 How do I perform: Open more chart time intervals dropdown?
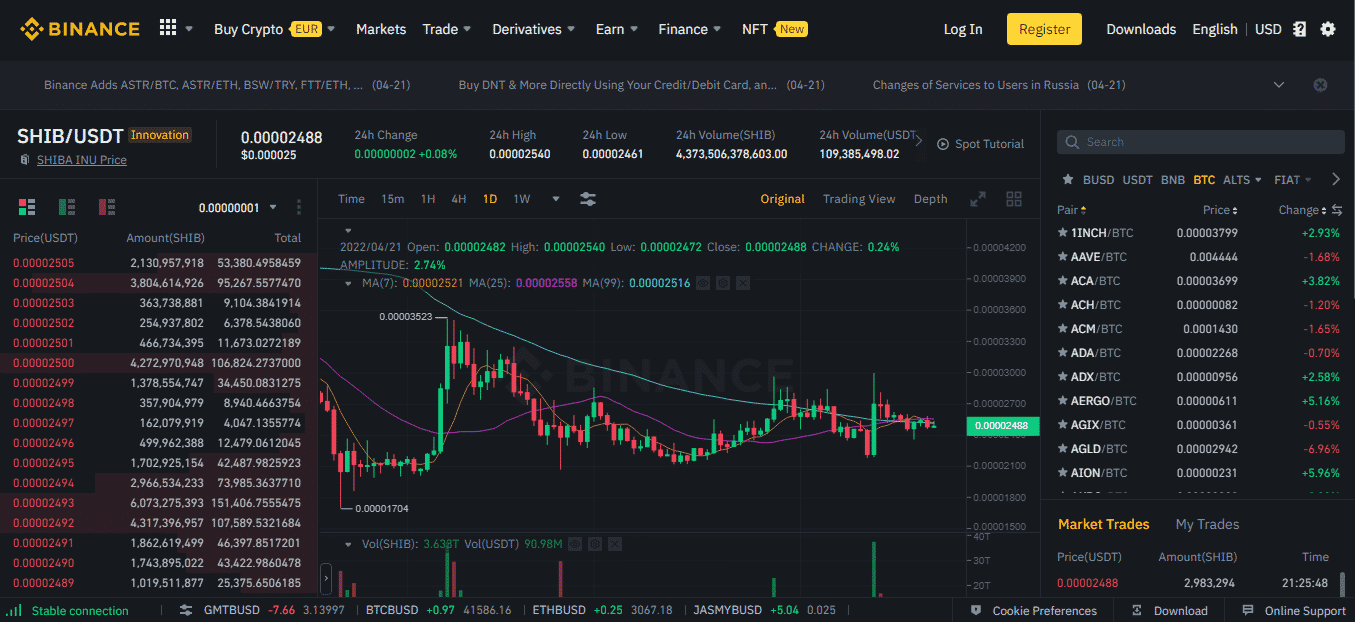pyautogui.click(x=556, y=199)
